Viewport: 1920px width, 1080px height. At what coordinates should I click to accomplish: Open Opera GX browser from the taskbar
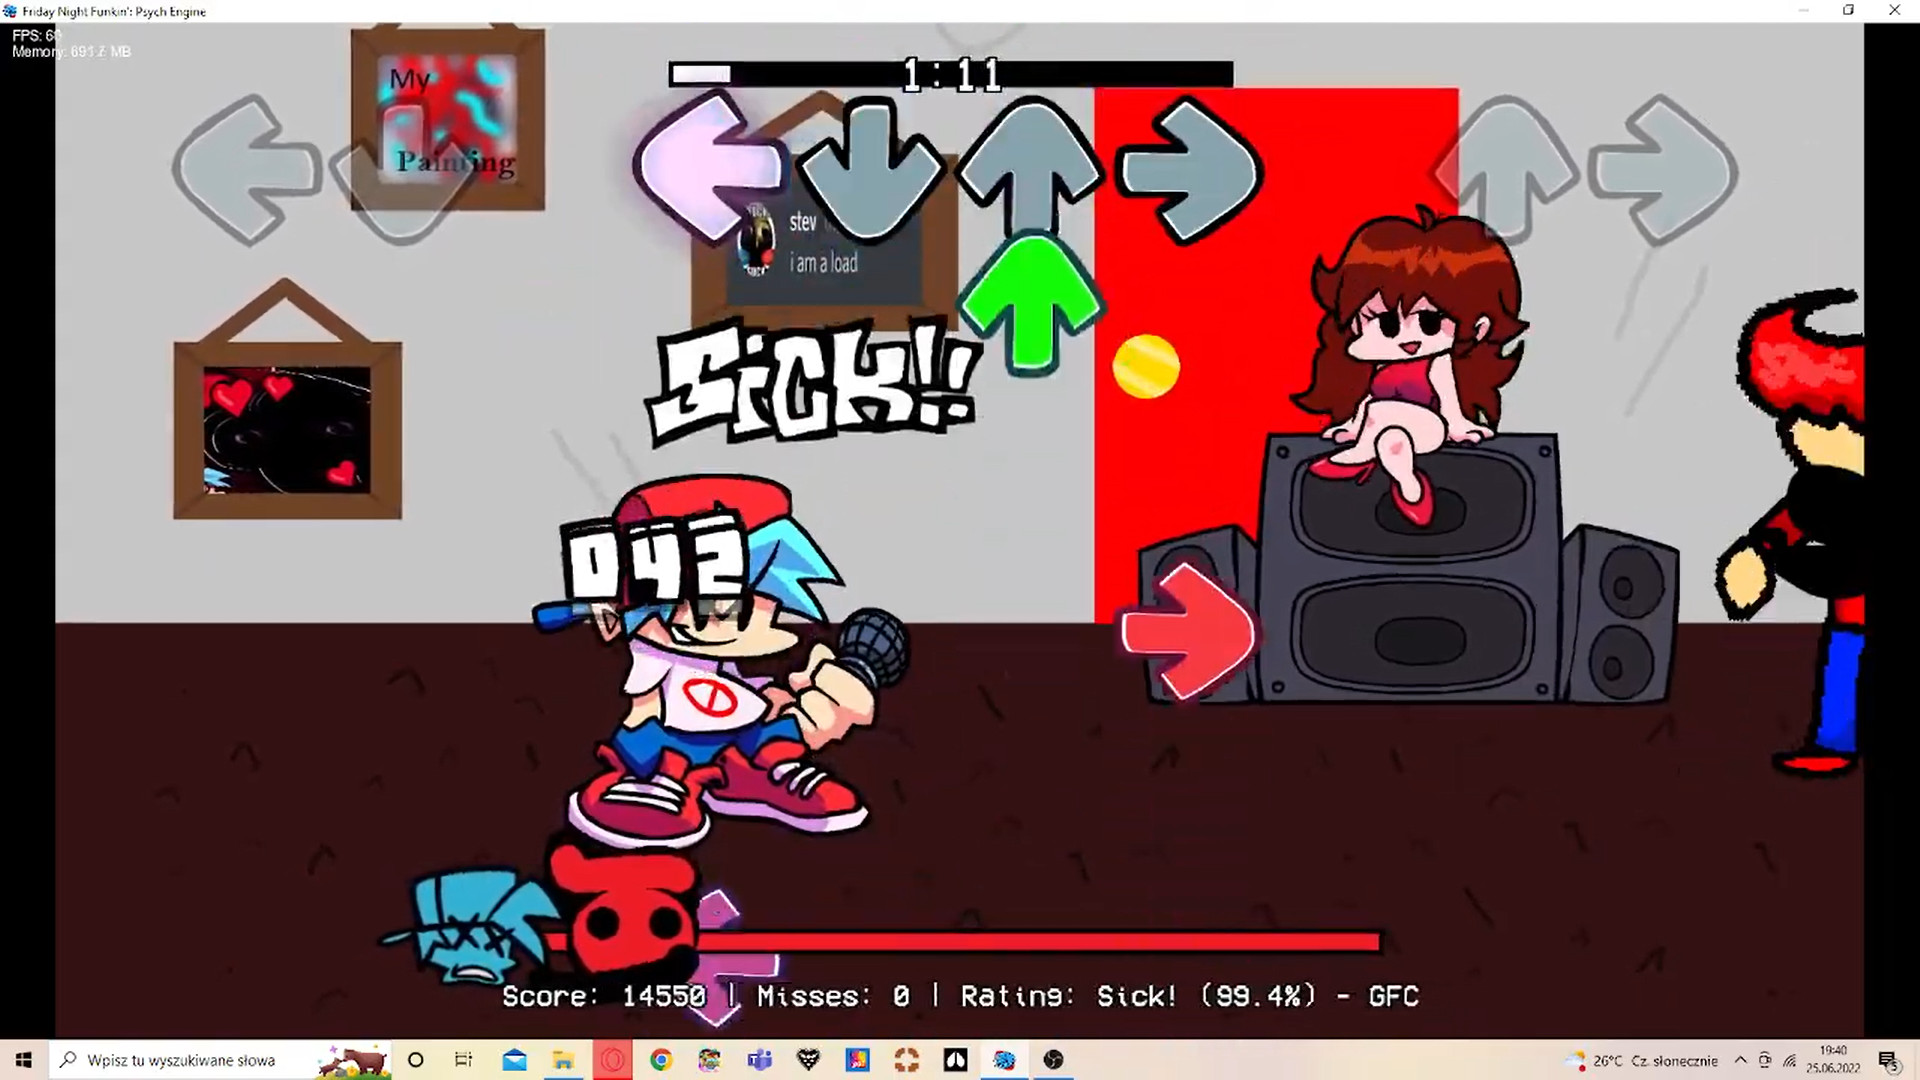(613, 1060)
